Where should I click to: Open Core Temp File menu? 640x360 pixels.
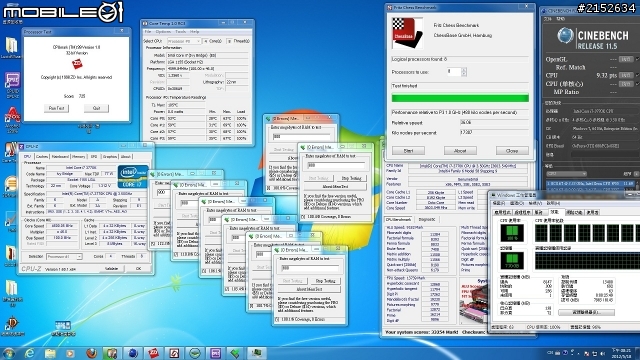coord(148,32)
